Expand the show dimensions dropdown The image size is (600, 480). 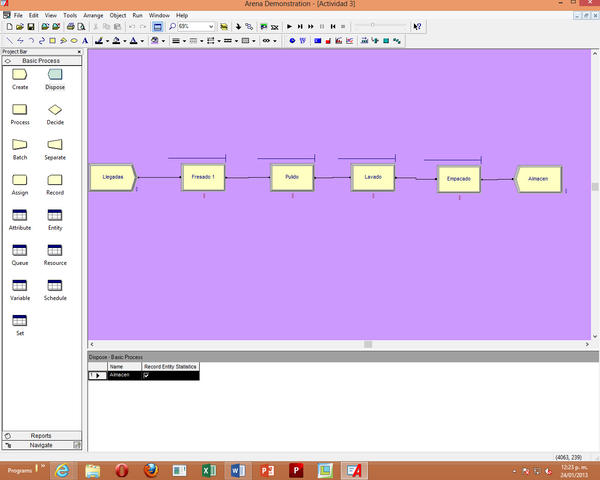click(275, 41)
